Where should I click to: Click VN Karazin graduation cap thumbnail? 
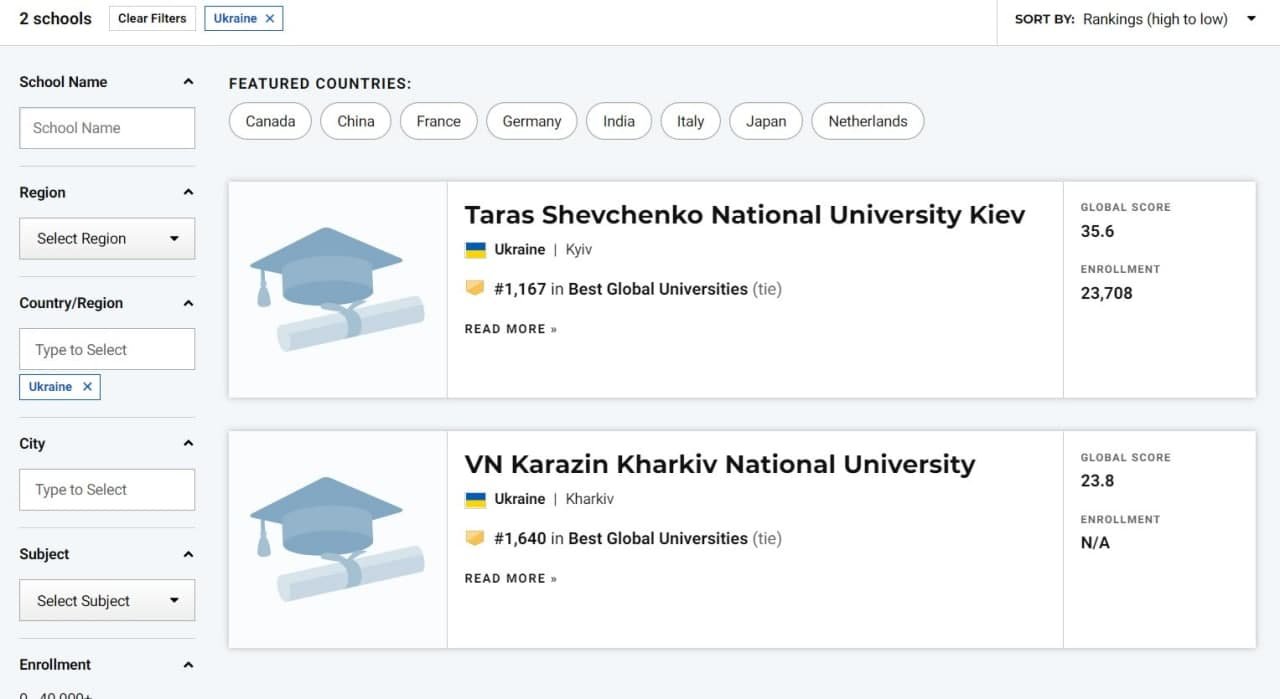(336, 539)
